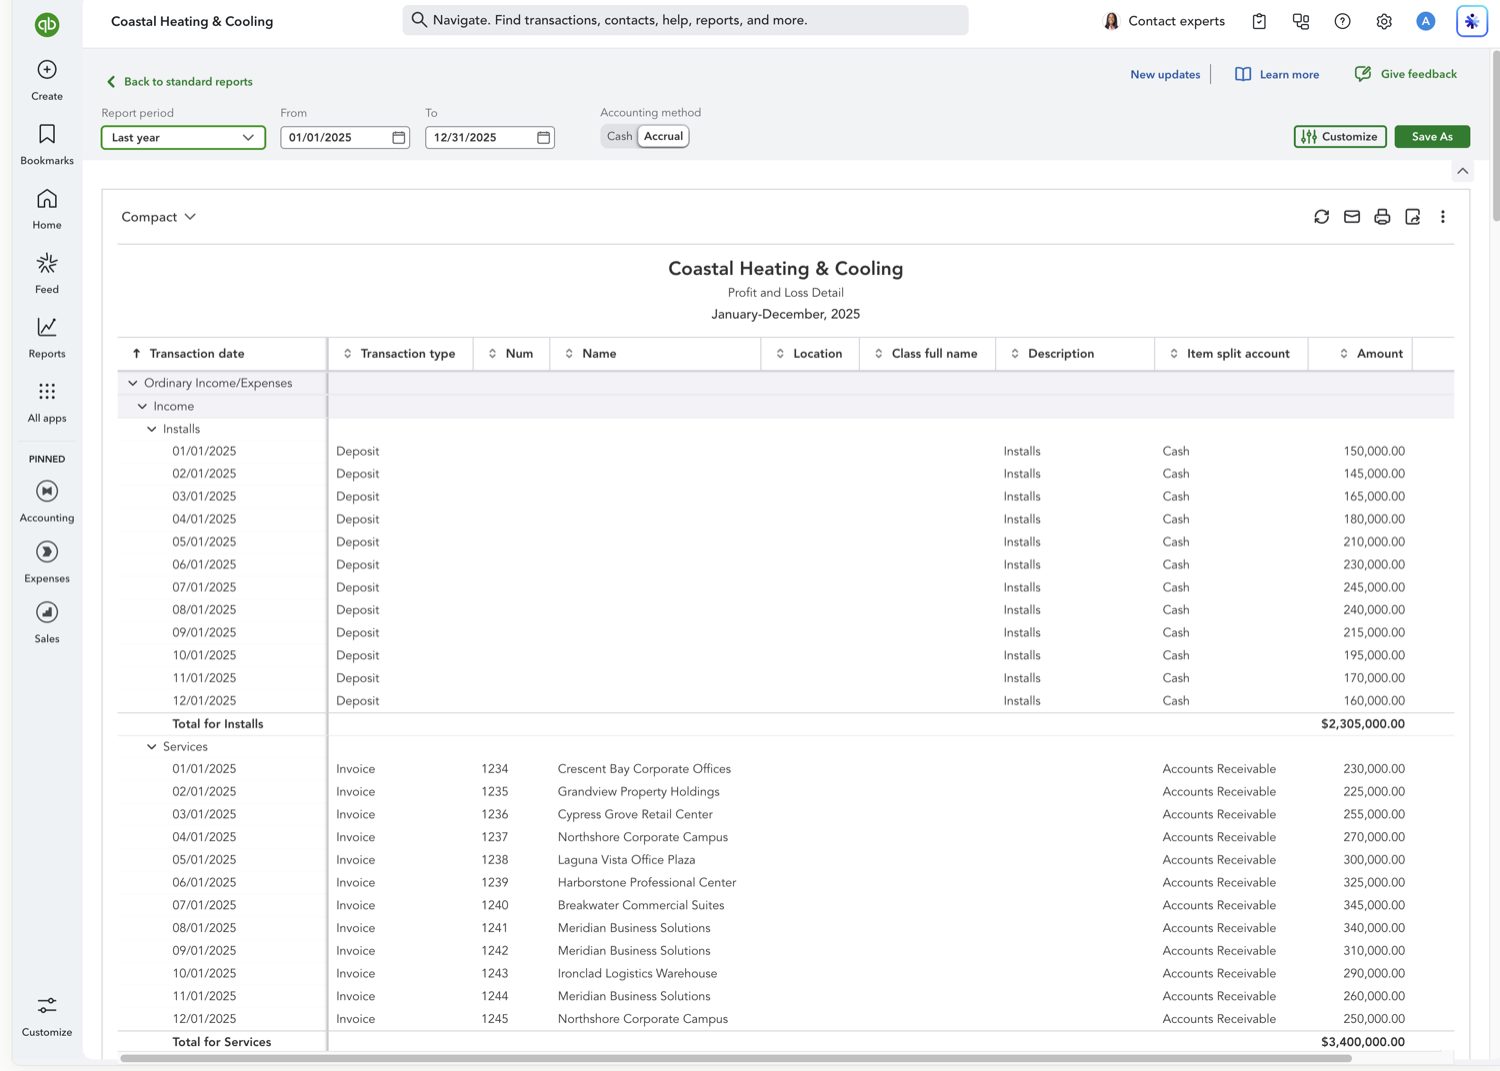This screenshot has height=1071, width=1500.
Task: Open Ironclad Logistics Warehouse invoice row
Action: [785, 974]
